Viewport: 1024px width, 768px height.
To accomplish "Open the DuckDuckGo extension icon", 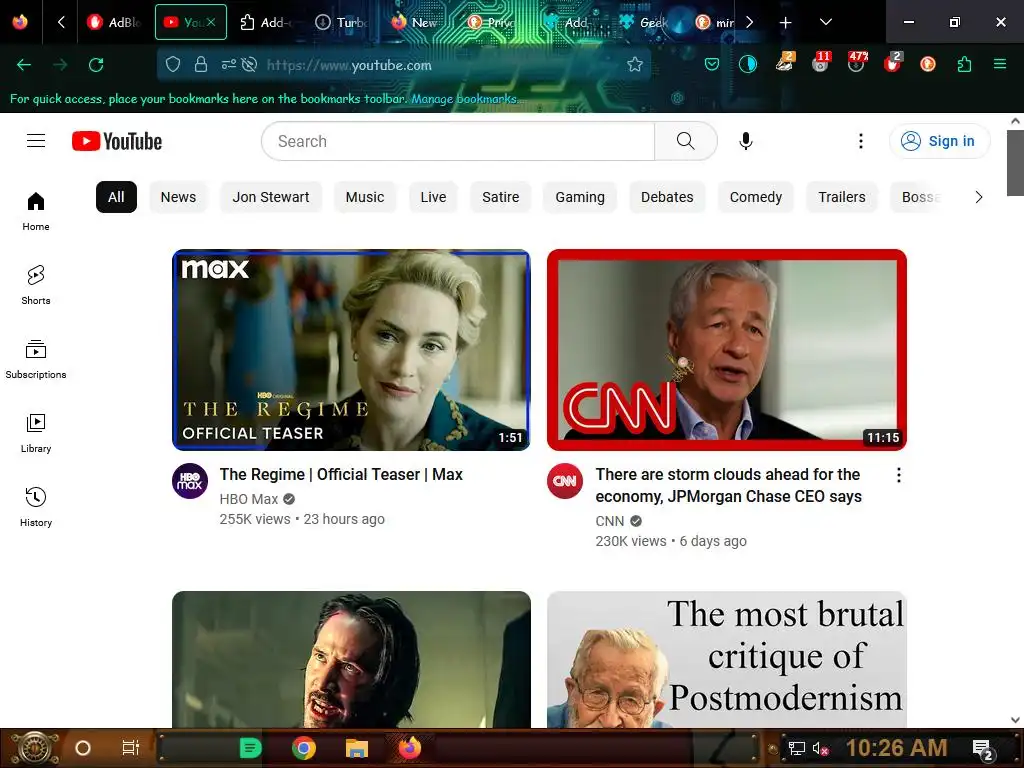I will (x=928, y=64).
